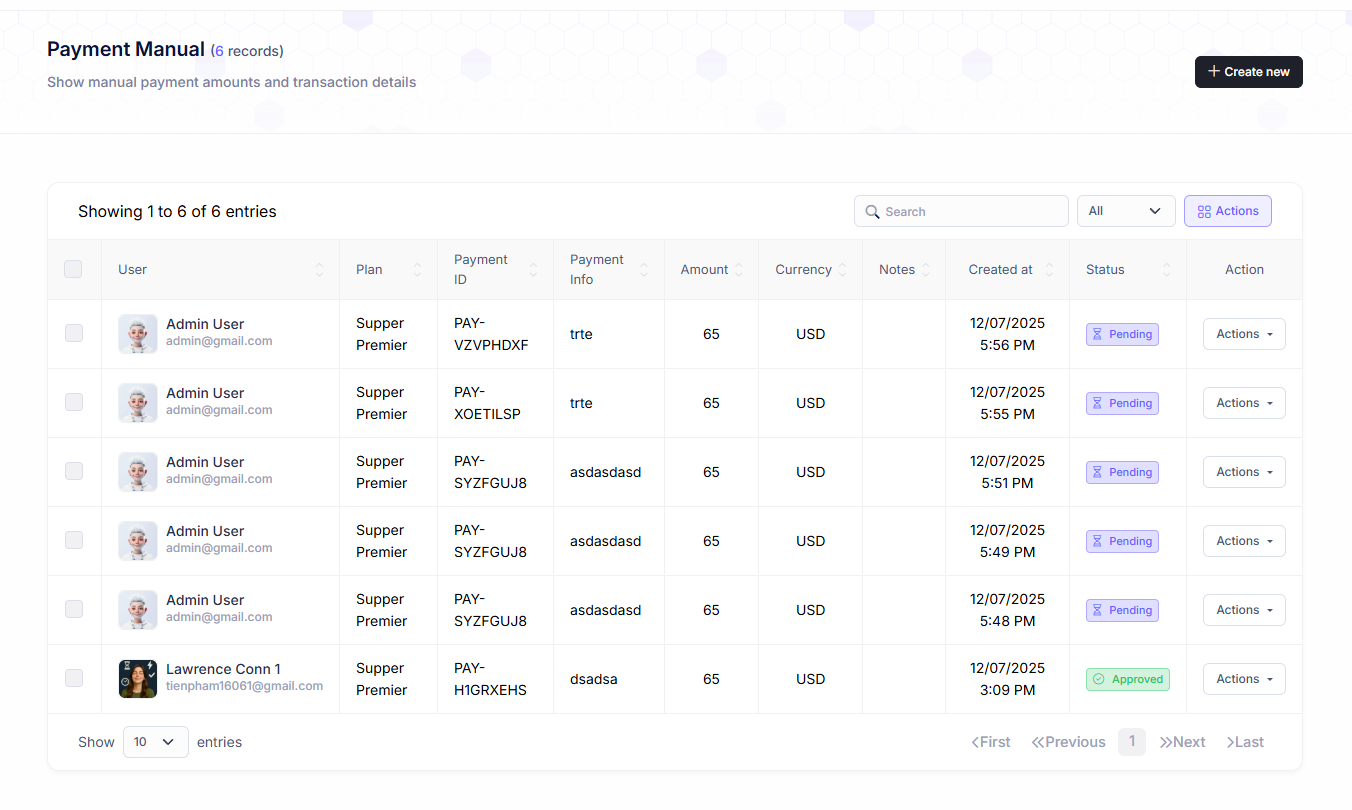
Task: Sort by the Currency column arrows
Action: point(843,270)
